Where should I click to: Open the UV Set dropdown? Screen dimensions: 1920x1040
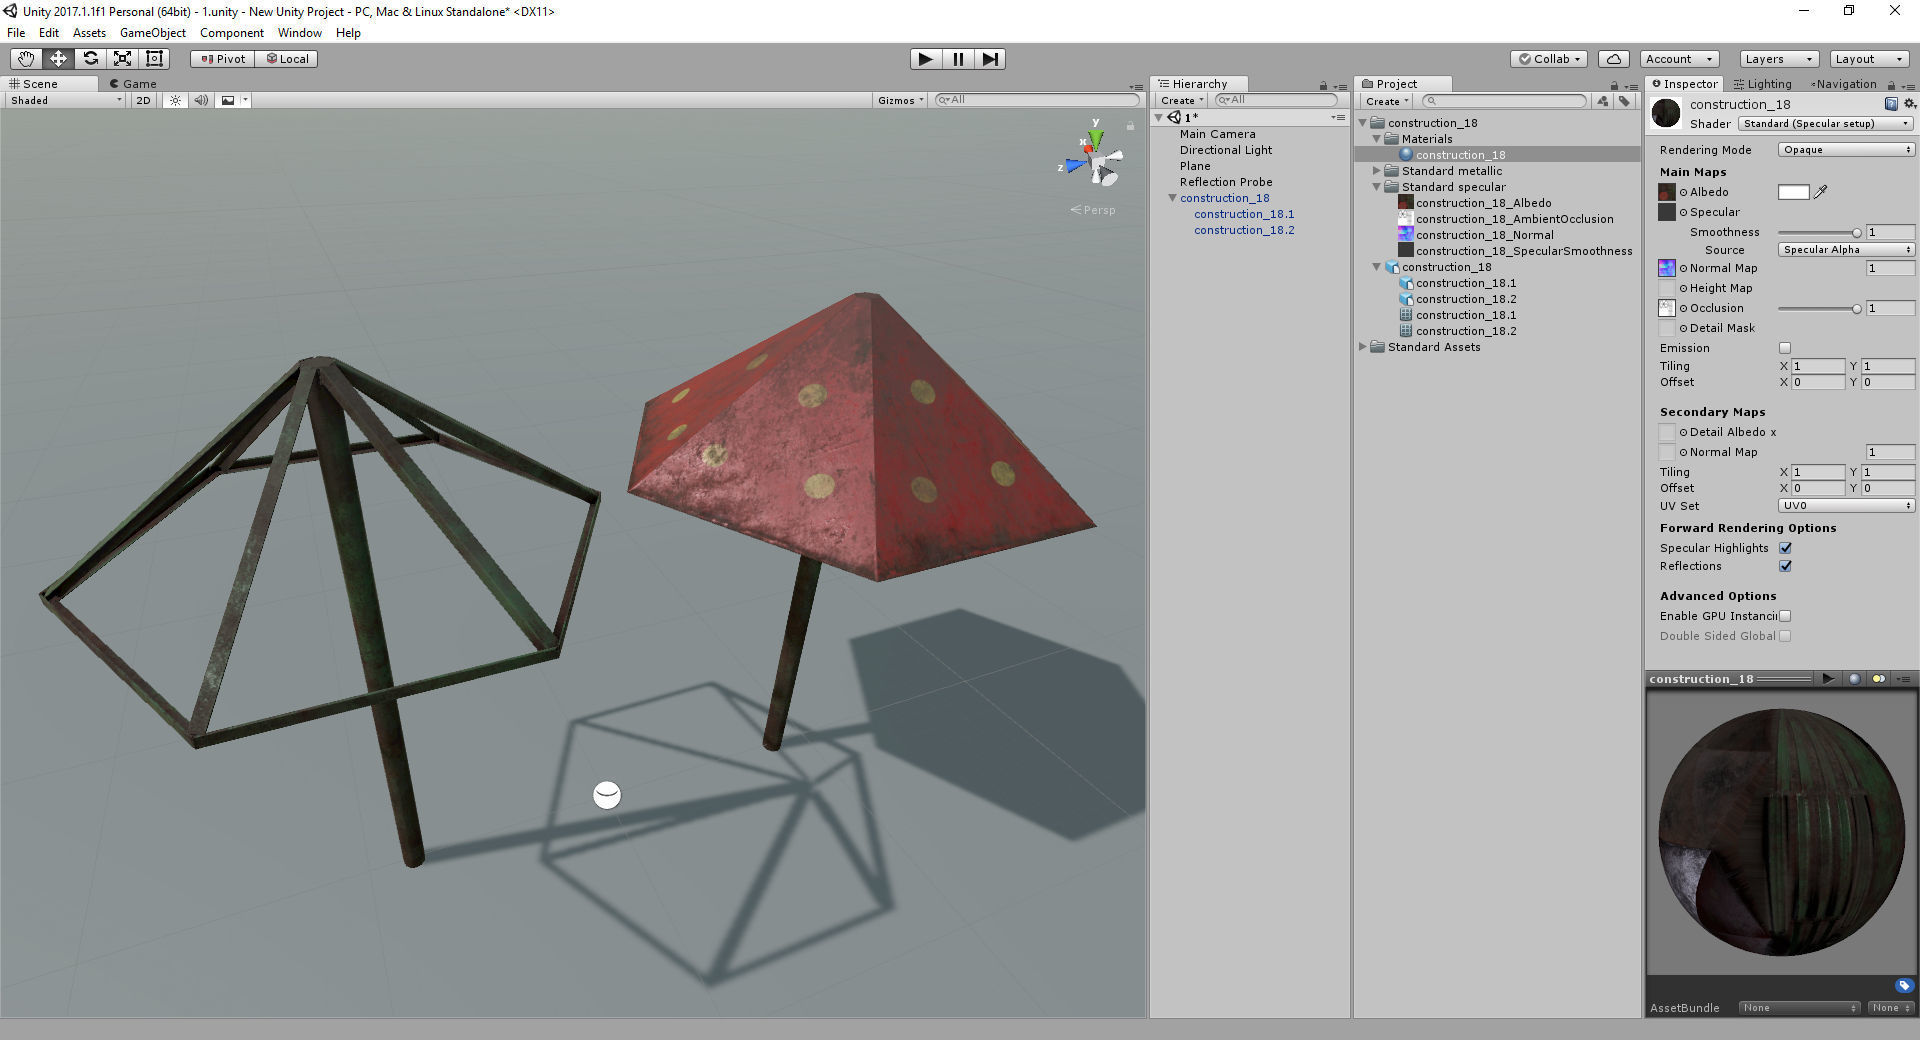pos(1846,506)
